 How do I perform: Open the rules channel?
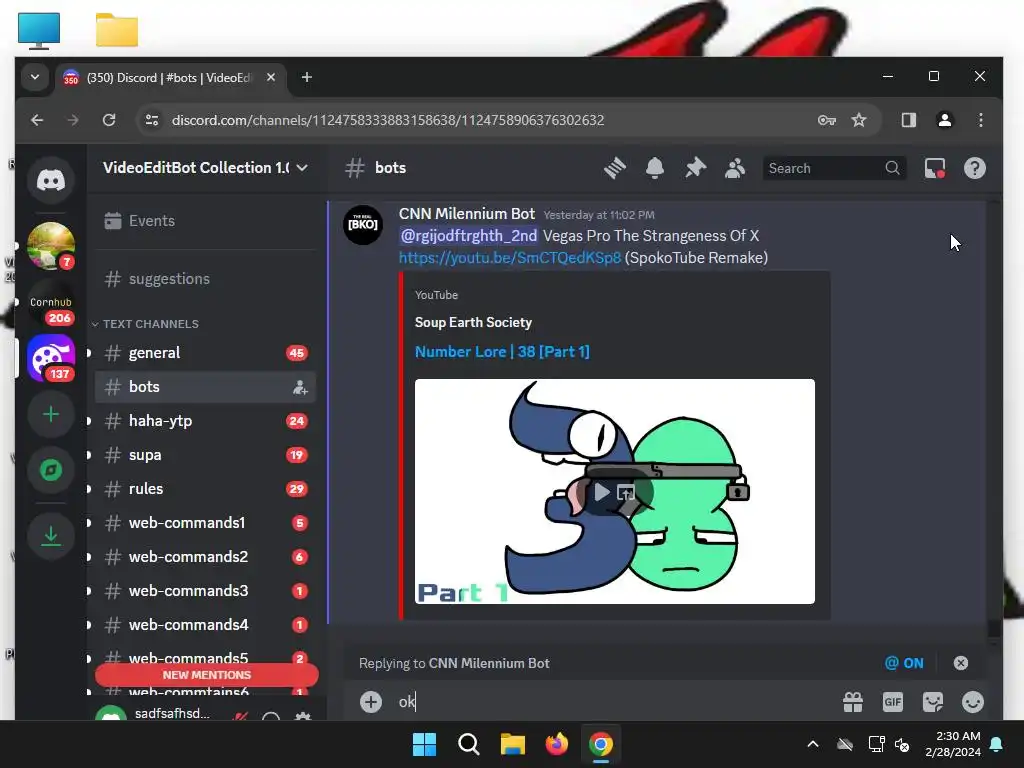204,489
